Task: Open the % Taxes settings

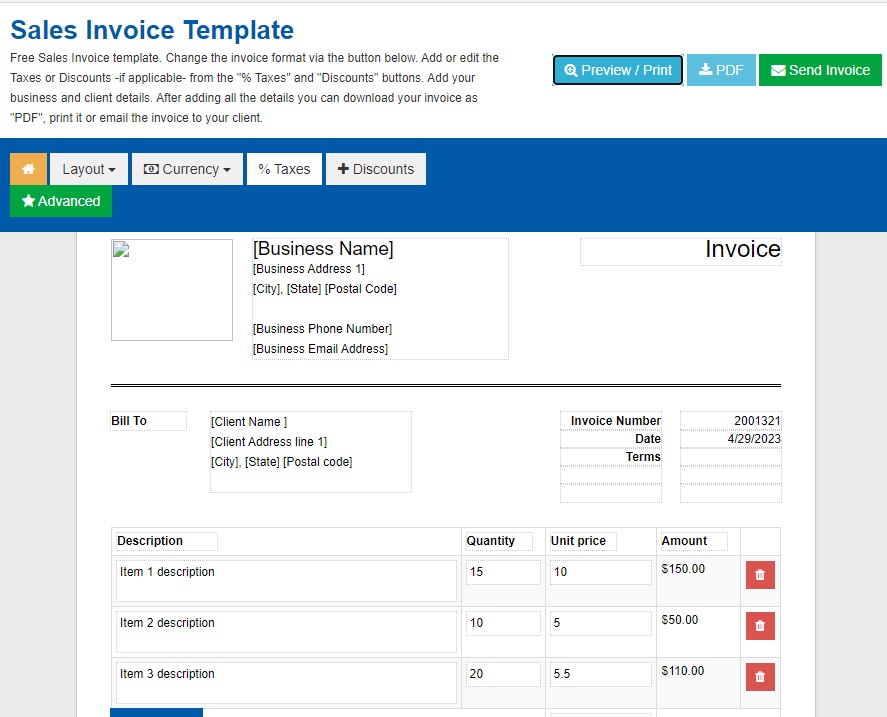Action: [284, 169]
